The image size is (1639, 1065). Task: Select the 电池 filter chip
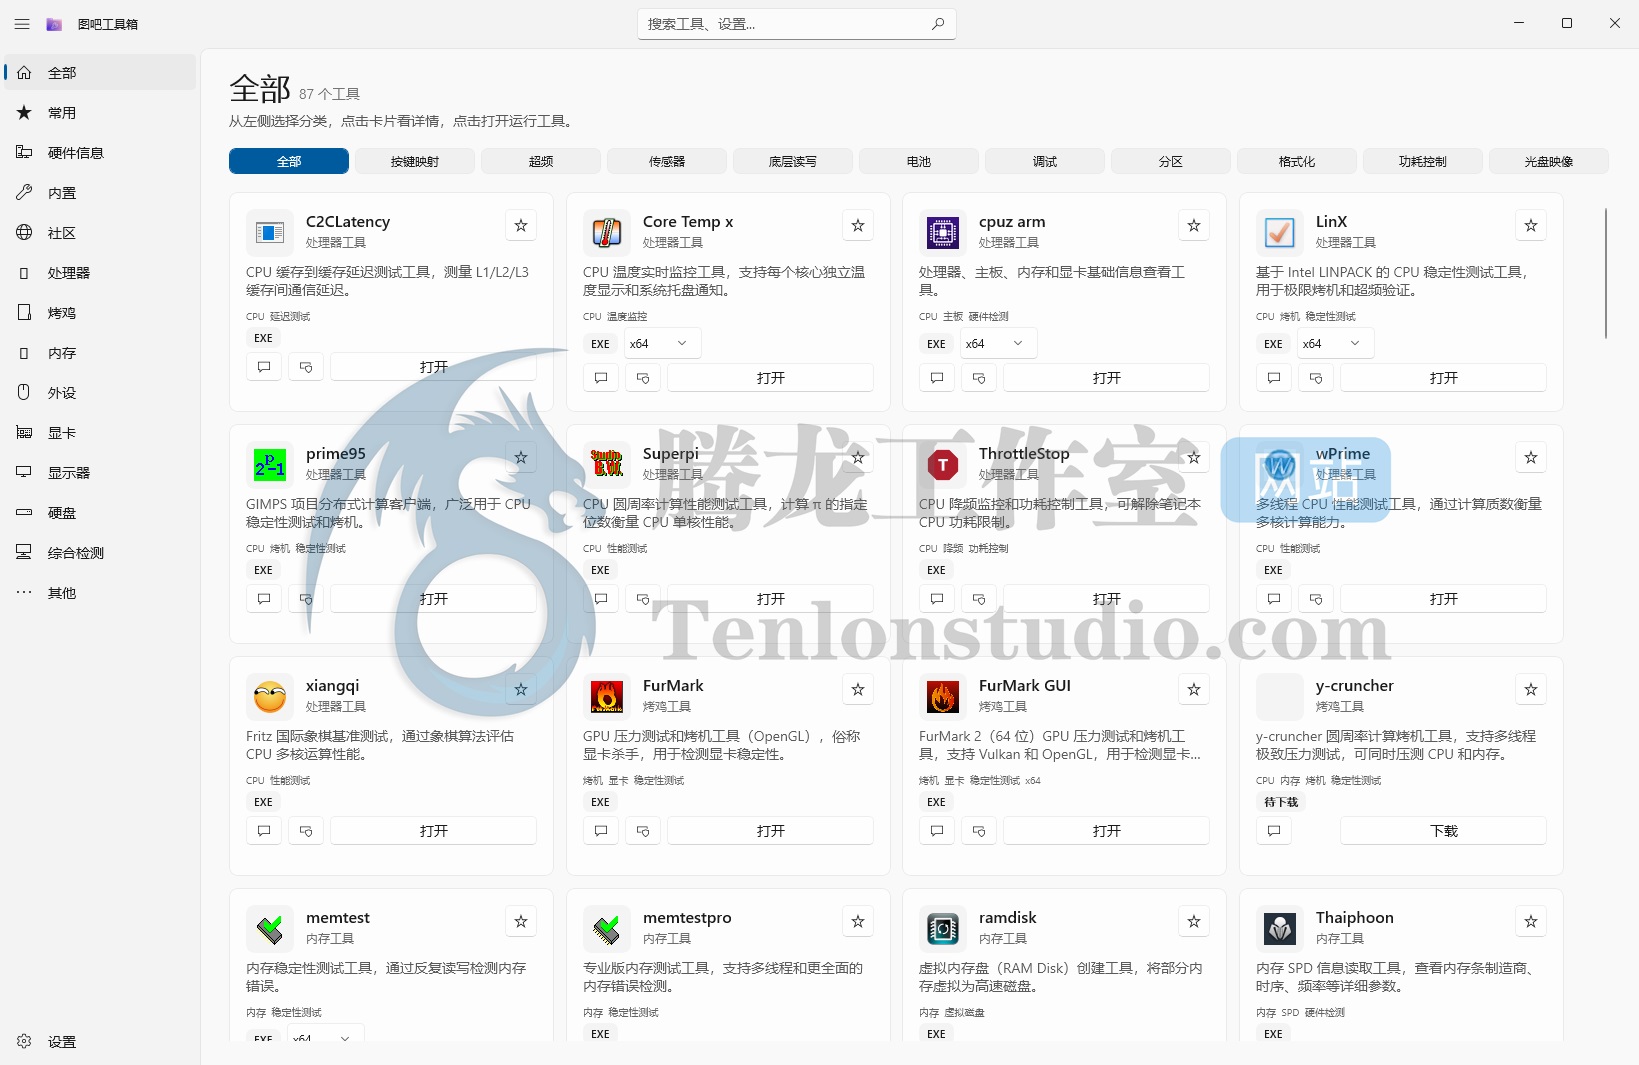[919, 161]
